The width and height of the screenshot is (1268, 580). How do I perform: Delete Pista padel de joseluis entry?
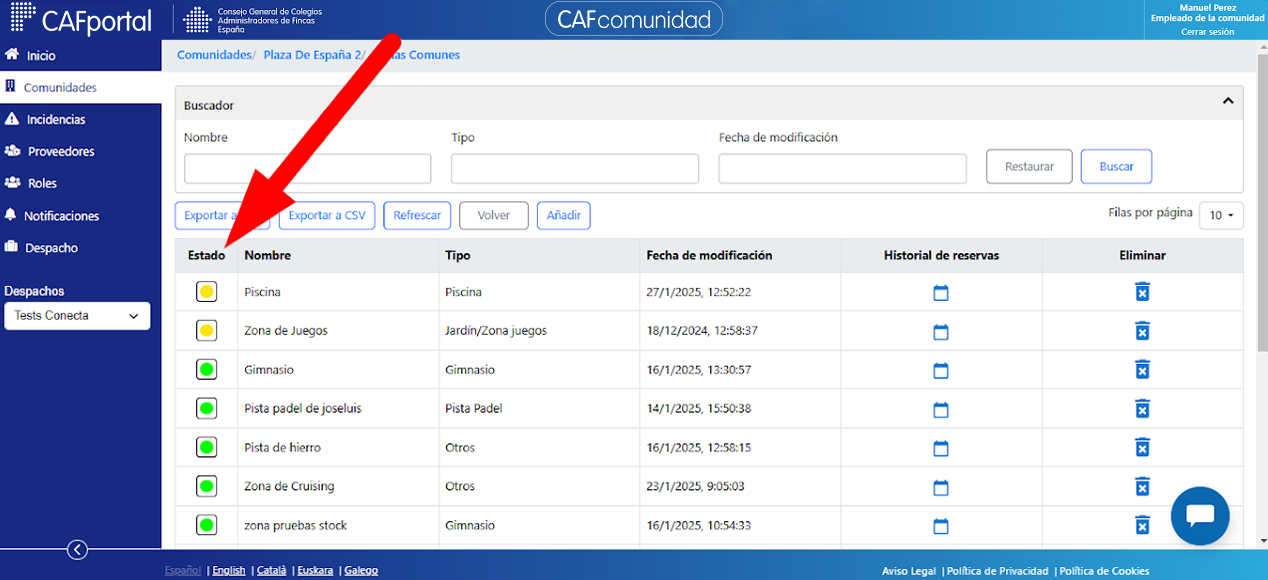1142,408
